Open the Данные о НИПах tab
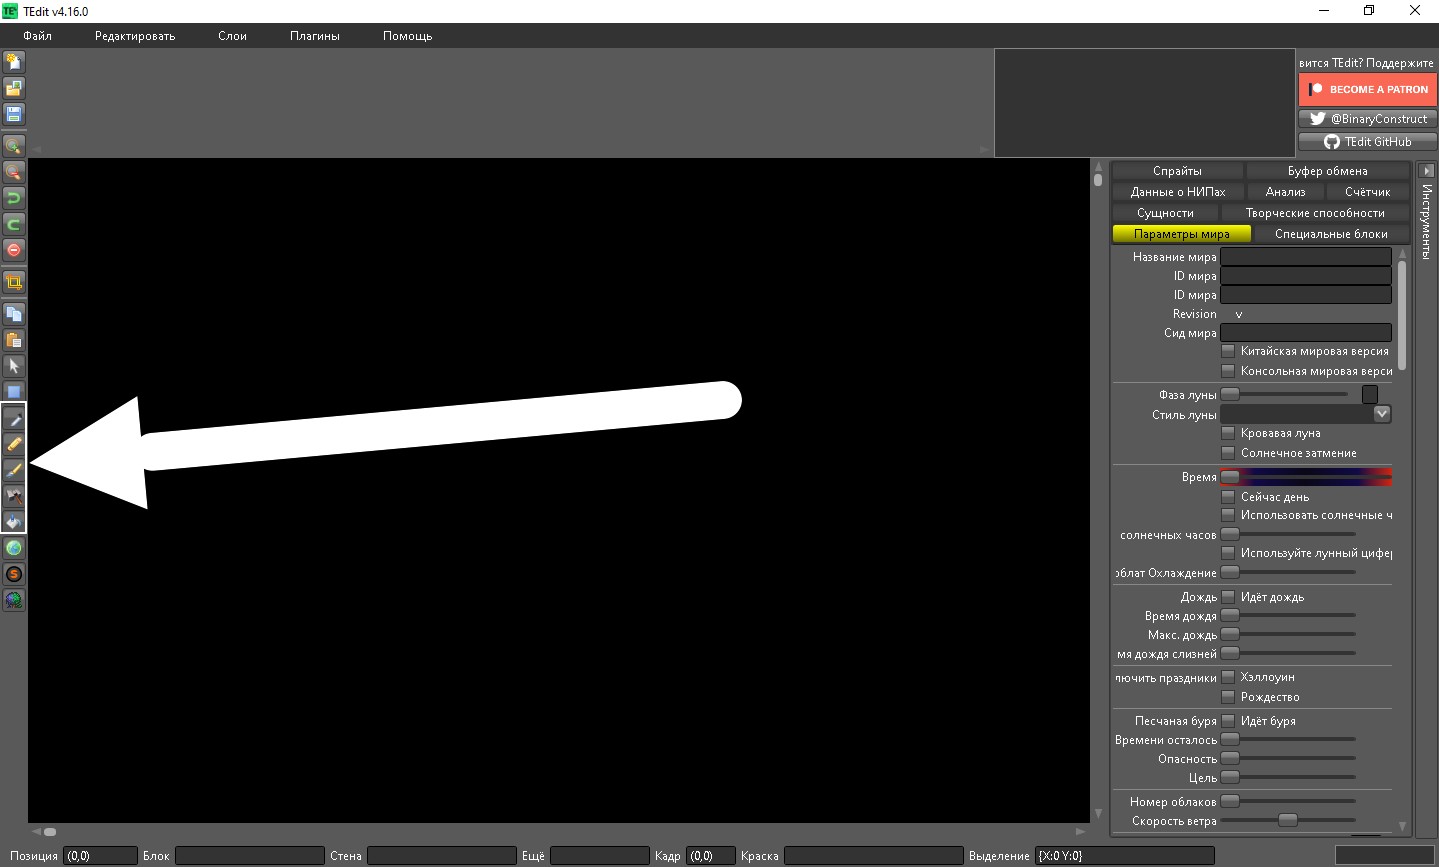 tap(1178, 192)
